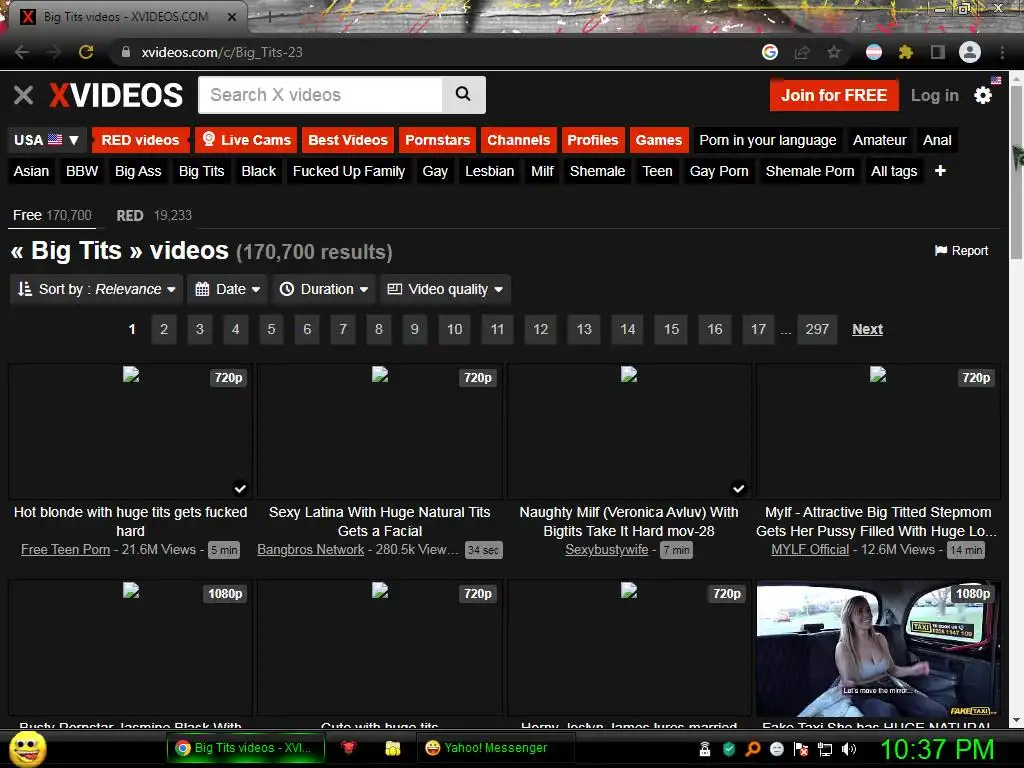Go to page 17 of results
This screenshot has height=768, width=1024.
click(x=758, y=329)
